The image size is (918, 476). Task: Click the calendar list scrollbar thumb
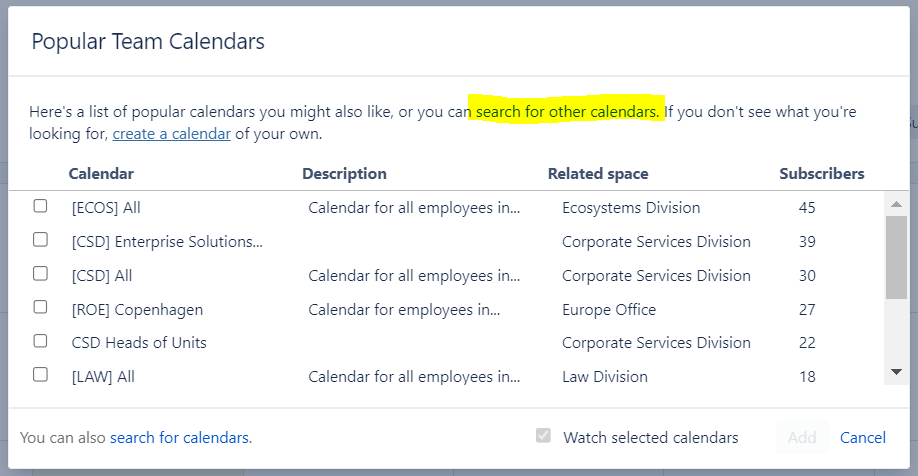[896, 258]
